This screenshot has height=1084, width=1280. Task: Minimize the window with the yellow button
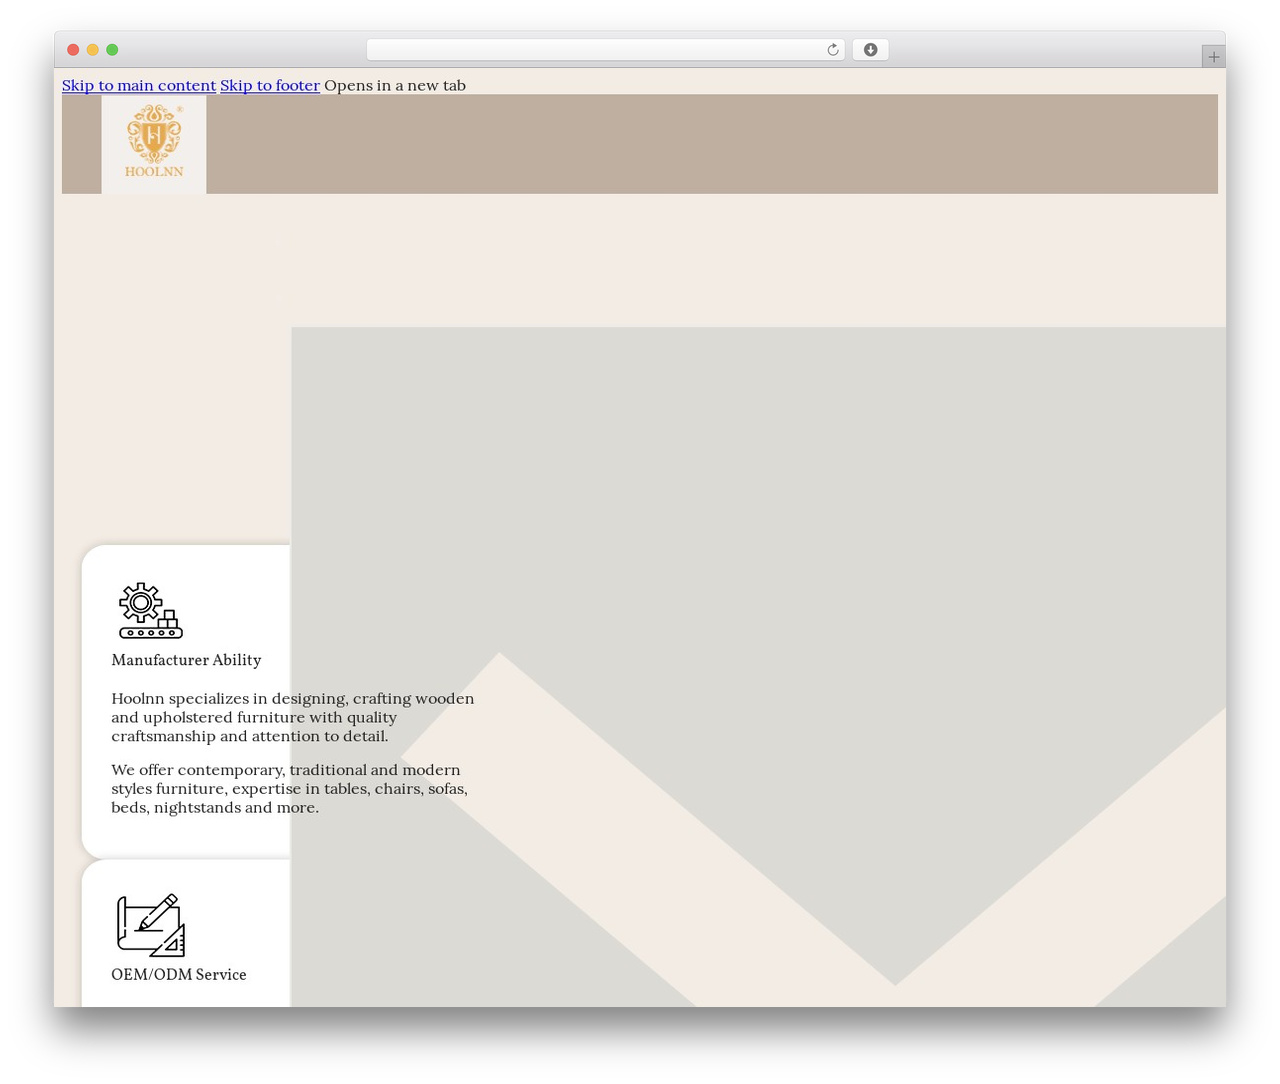pos(93,50)
